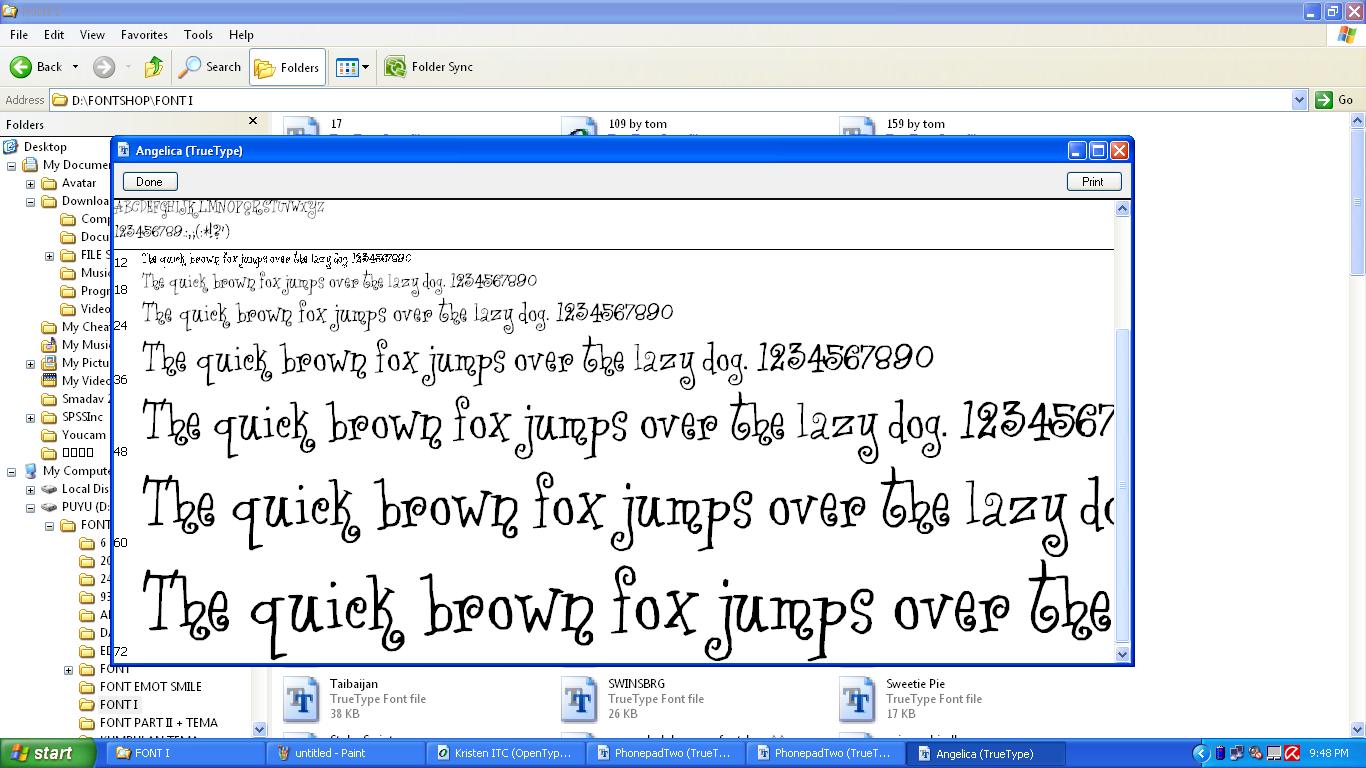Collapse My Computer tree node
This screenshot has width=1366, height=768.
click(x=12, y=471)
